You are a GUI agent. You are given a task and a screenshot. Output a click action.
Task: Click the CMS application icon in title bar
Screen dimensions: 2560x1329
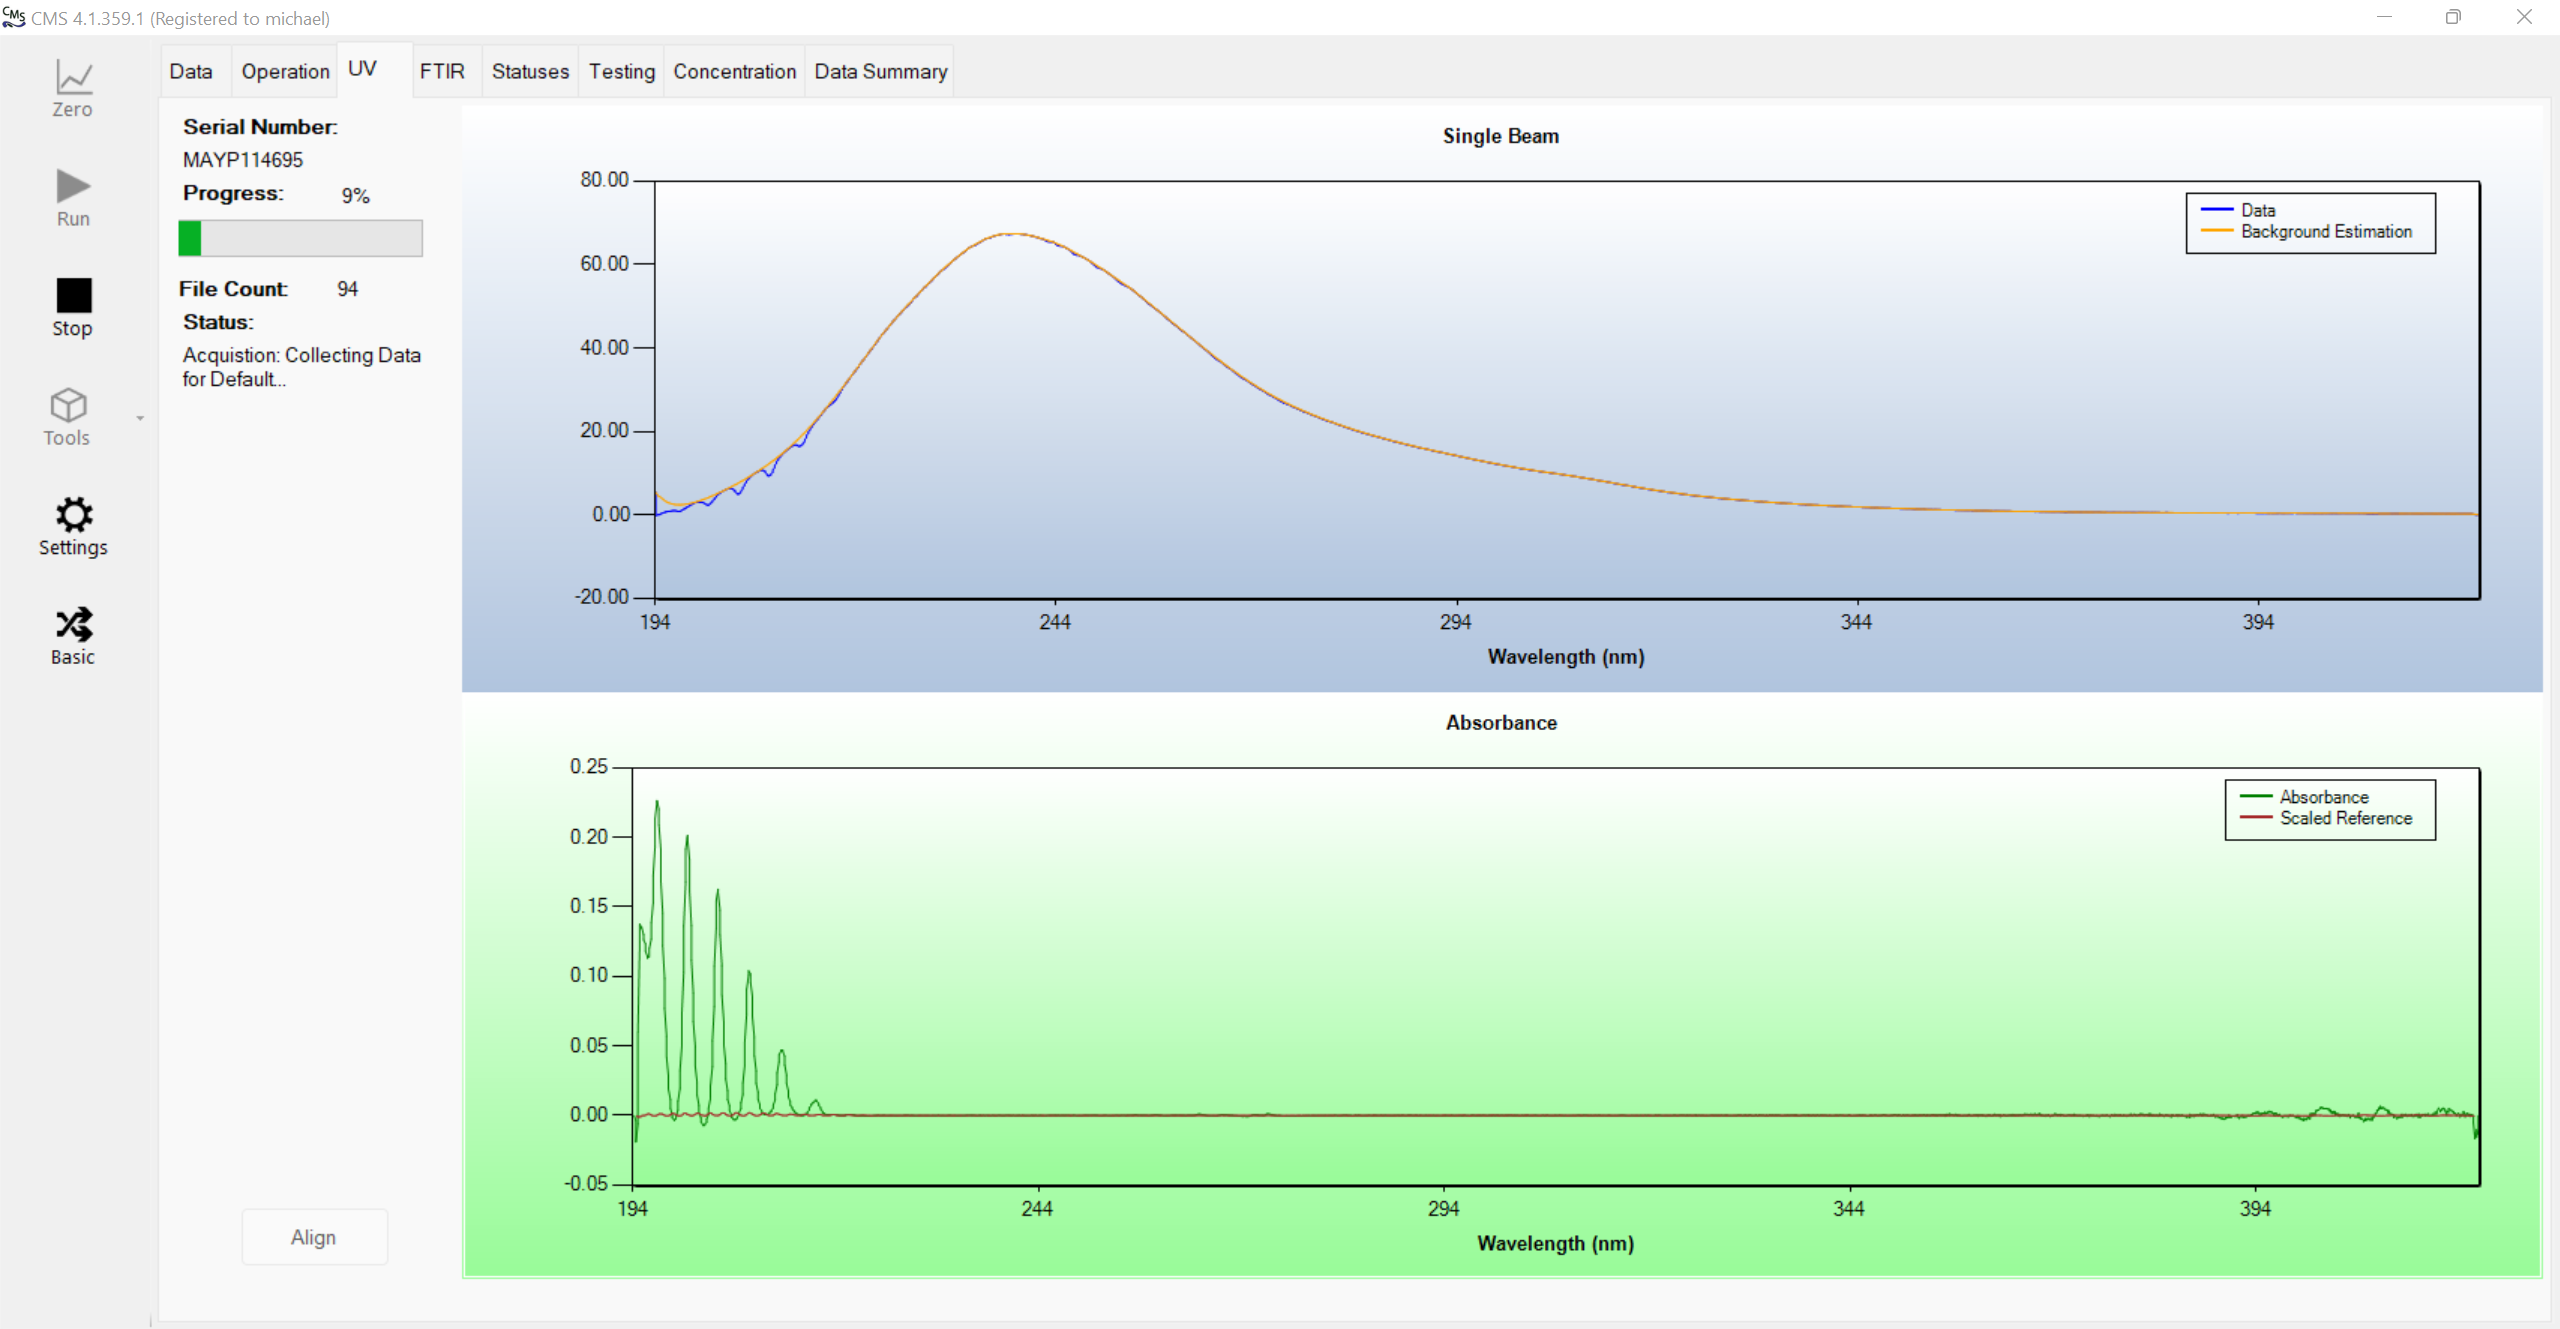(x=13, y=18)
